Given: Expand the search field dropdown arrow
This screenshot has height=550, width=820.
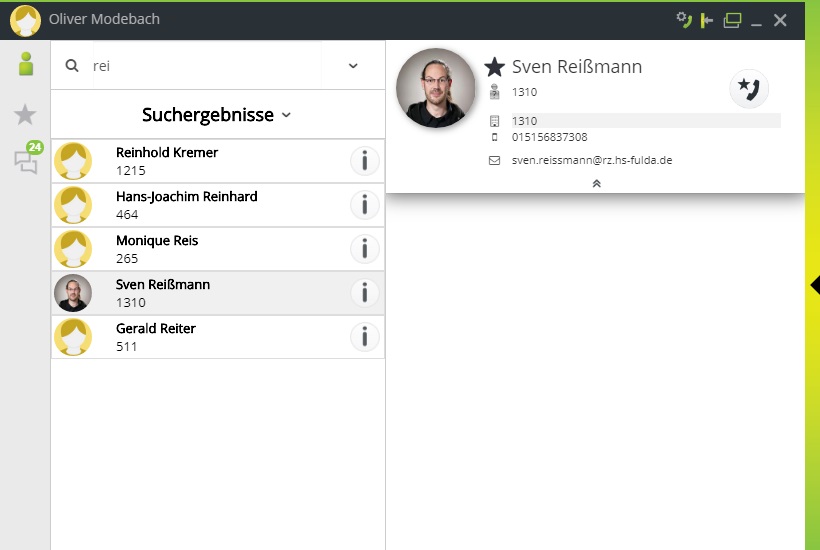Looking at the screenshot, I should pyautogui.click(x=353, y=66).
